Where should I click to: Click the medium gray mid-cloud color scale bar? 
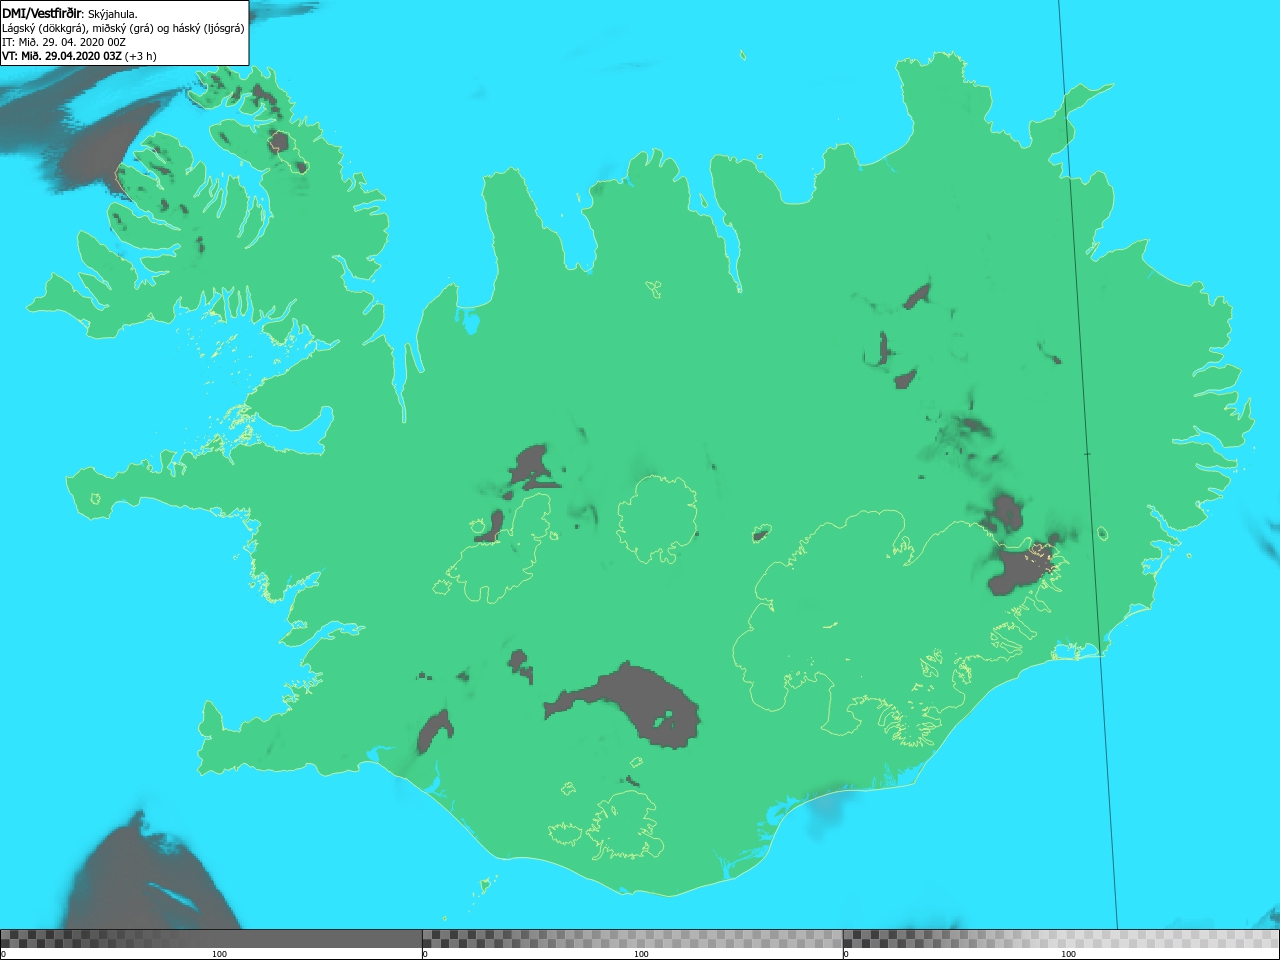(632, 939)
